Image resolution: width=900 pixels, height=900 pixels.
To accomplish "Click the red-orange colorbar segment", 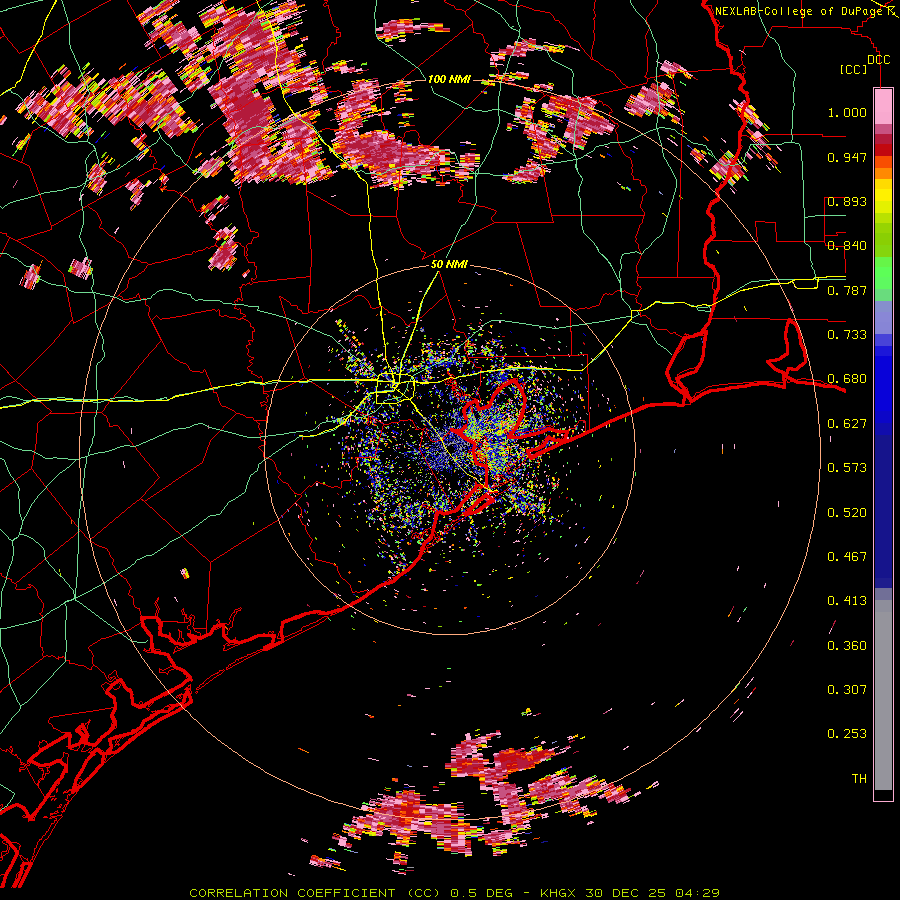I will [883, 161].
